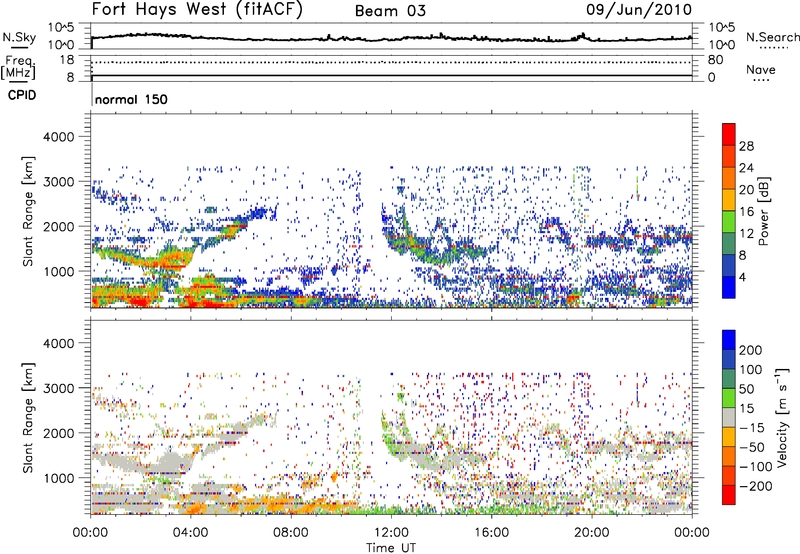Viewport: 800px width, 554px height.
Task: Click the 'Fort Hays West (fitACF)' title
Action: 197,10
